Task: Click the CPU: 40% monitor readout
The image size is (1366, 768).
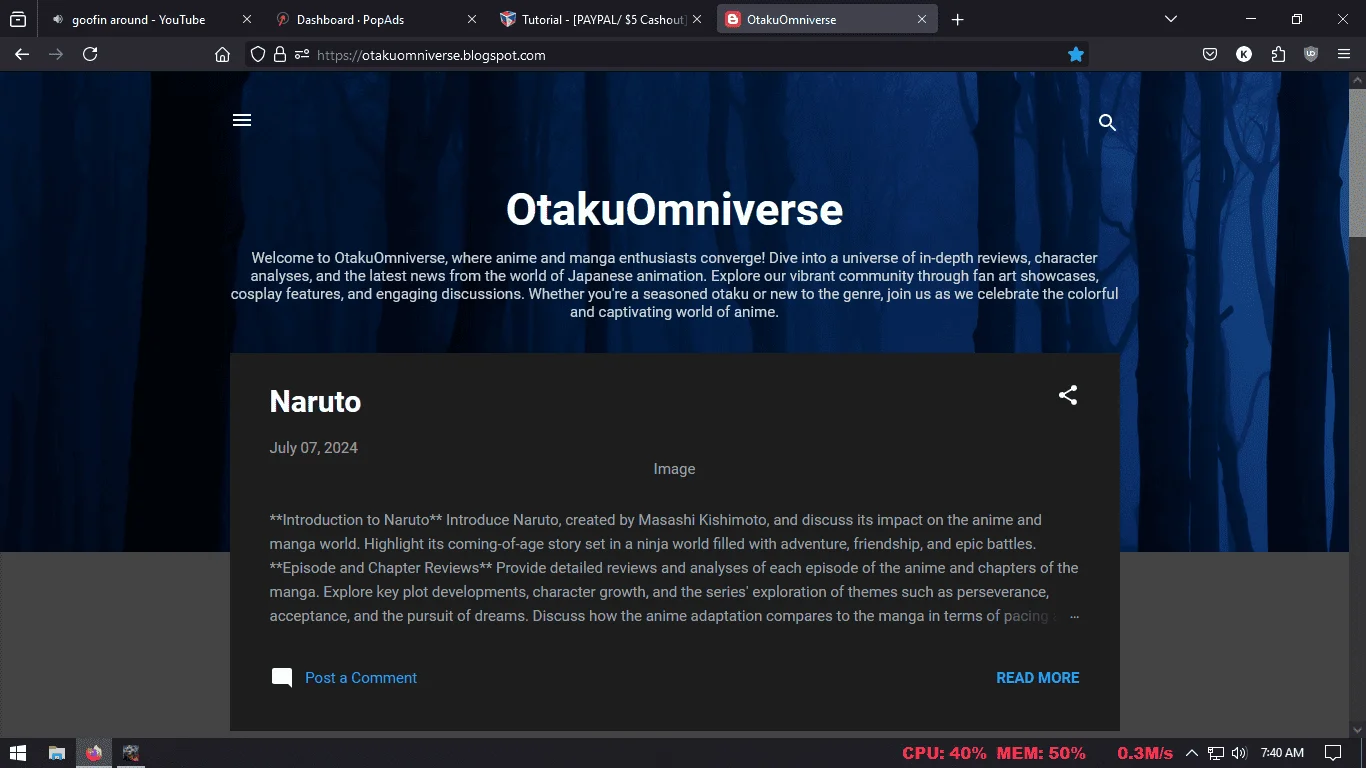Action: (944, 753)
